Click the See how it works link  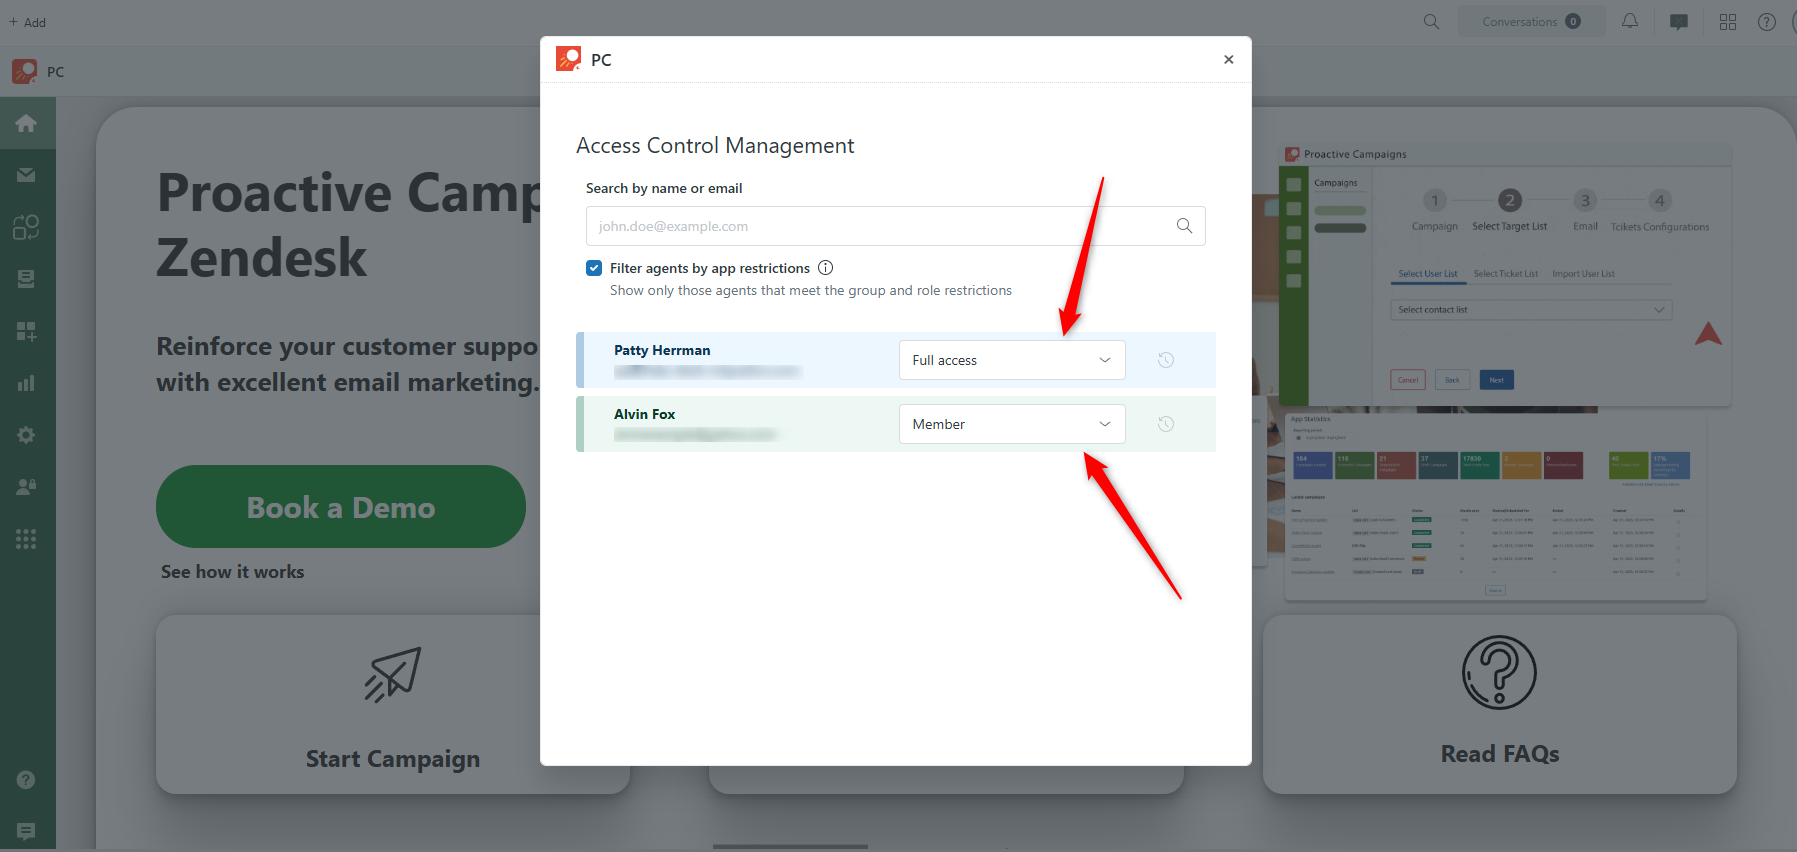[233, 572]
